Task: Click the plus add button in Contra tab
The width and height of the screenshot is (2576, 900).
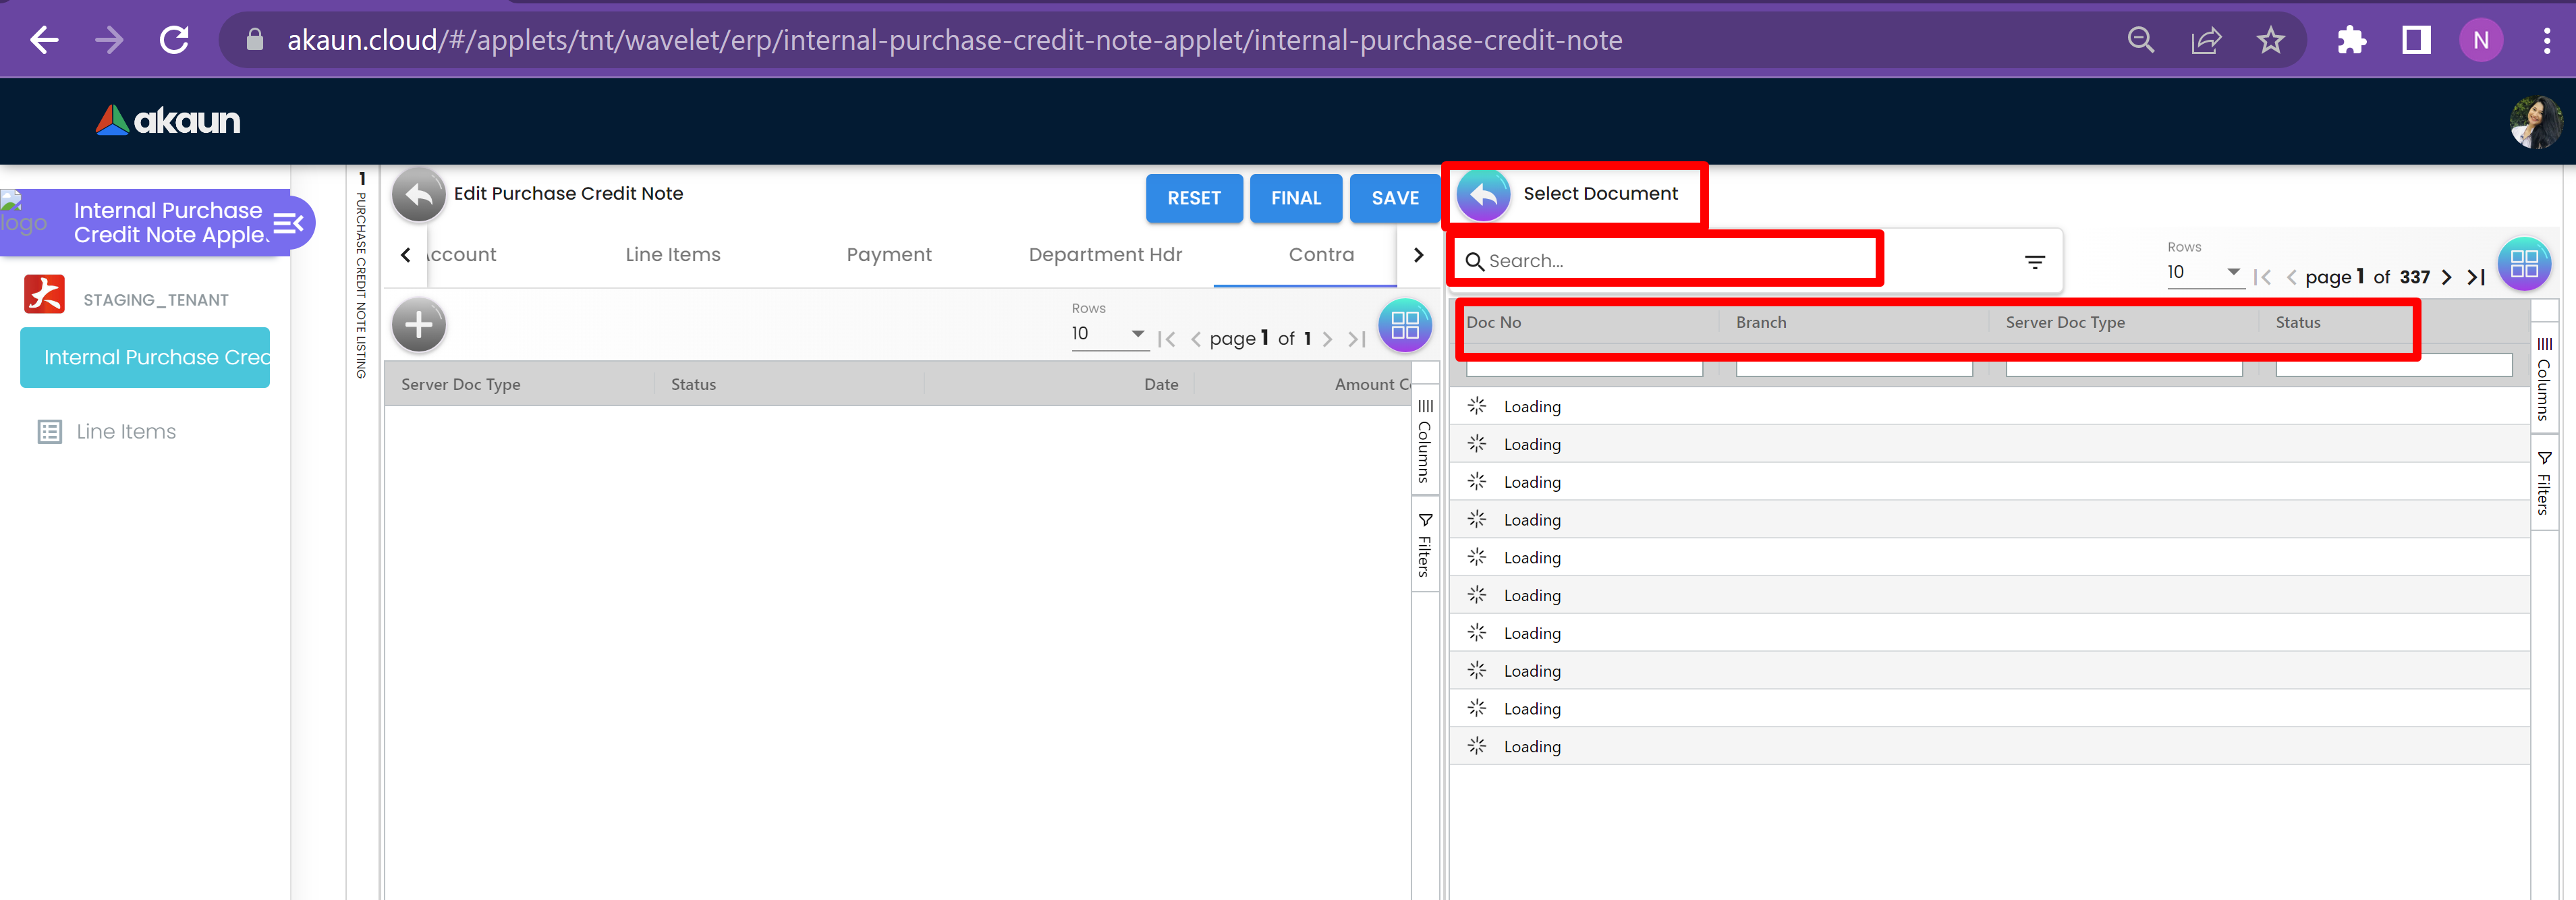Action: 418,325
